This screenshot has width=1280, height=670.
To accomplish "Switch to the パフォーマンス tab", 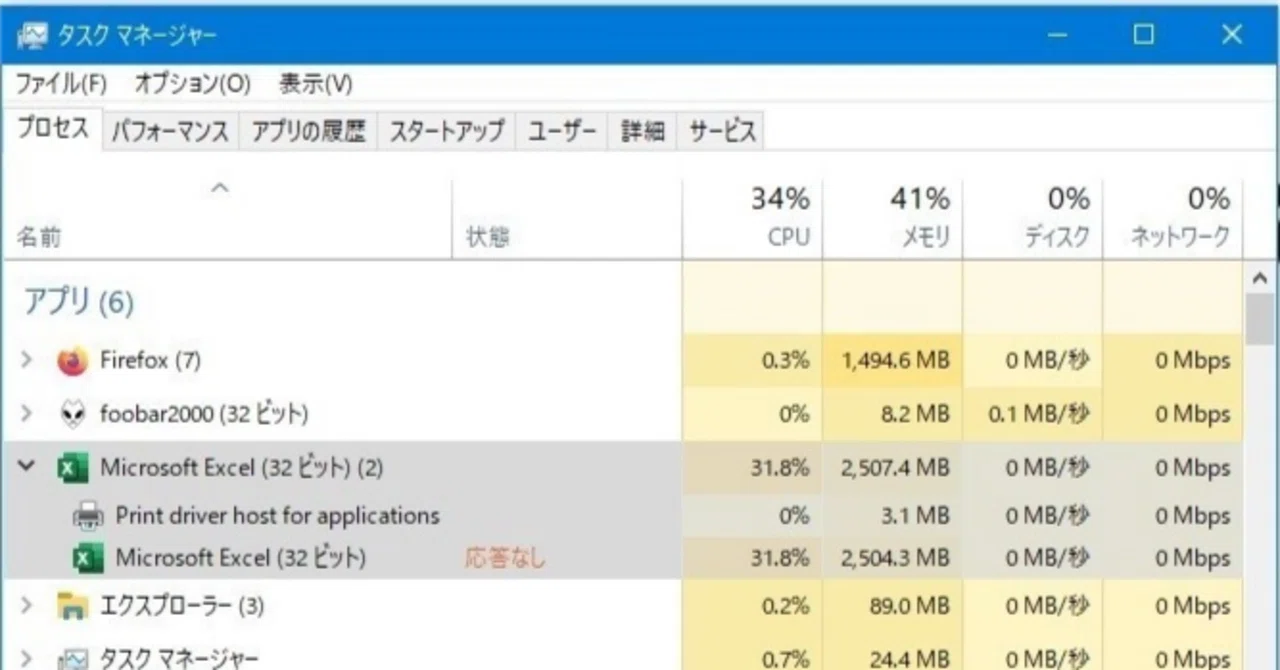I will [170, 131].
